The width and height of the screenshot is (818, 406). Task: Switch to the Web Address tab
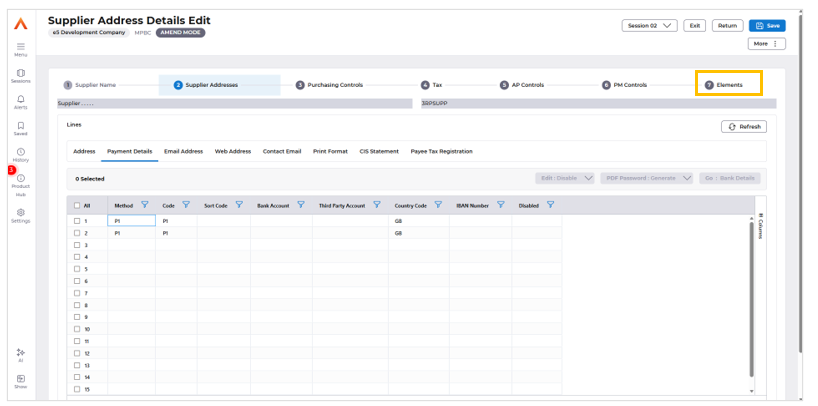click(233, 151)
